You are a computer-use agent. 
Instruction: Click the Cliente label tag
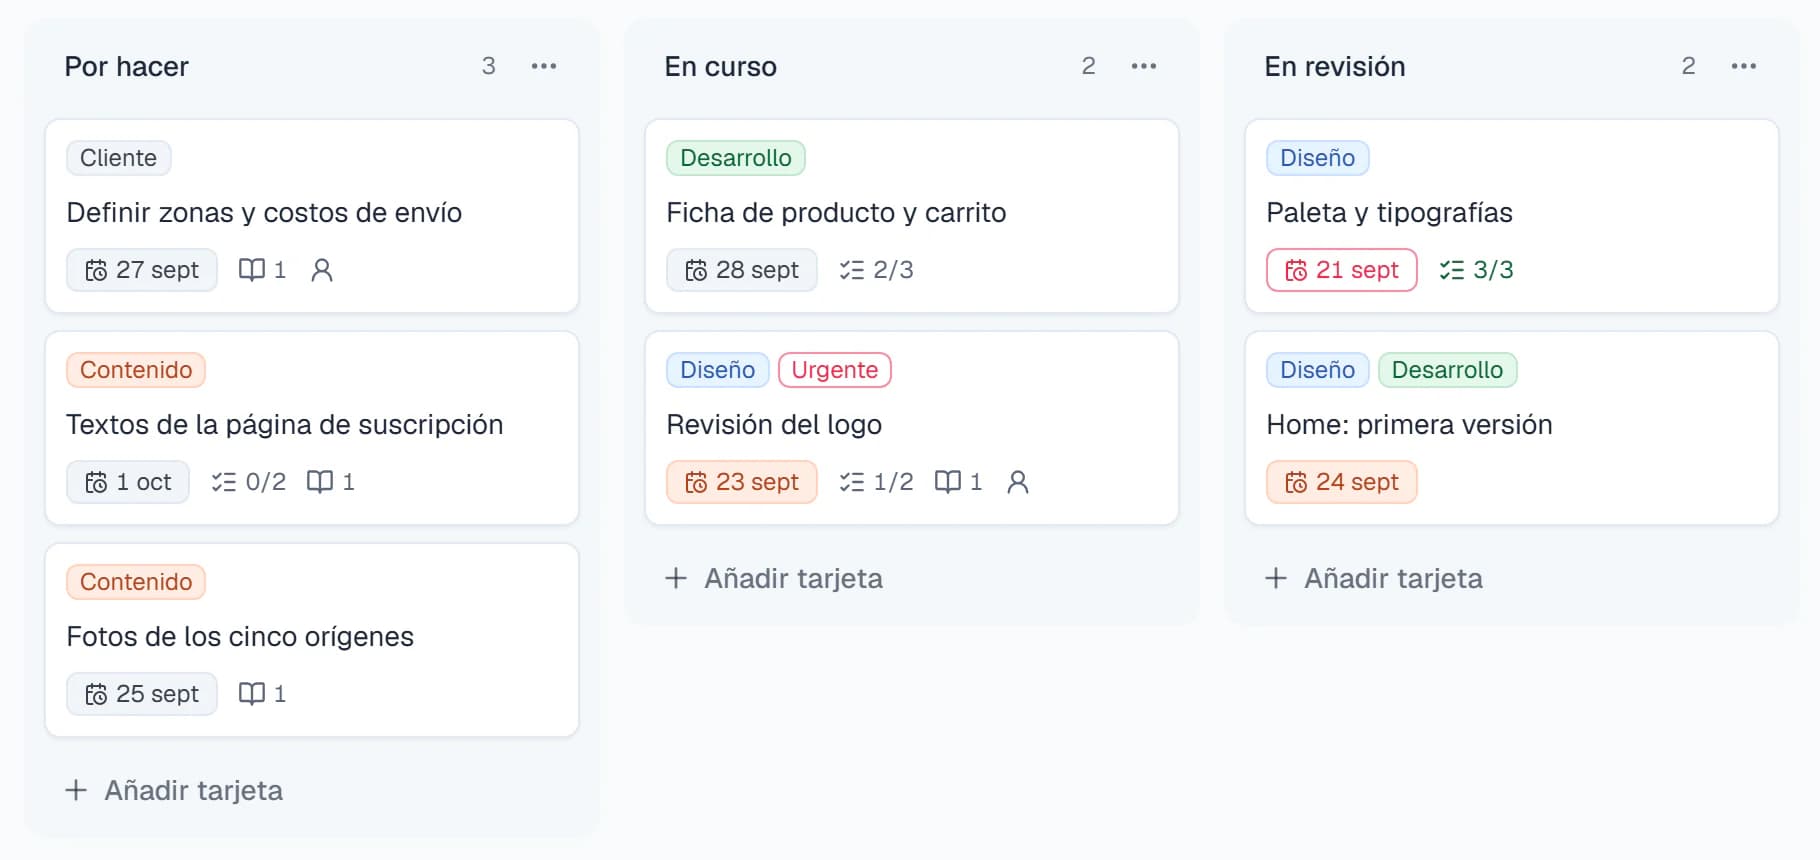coord(119,158)
